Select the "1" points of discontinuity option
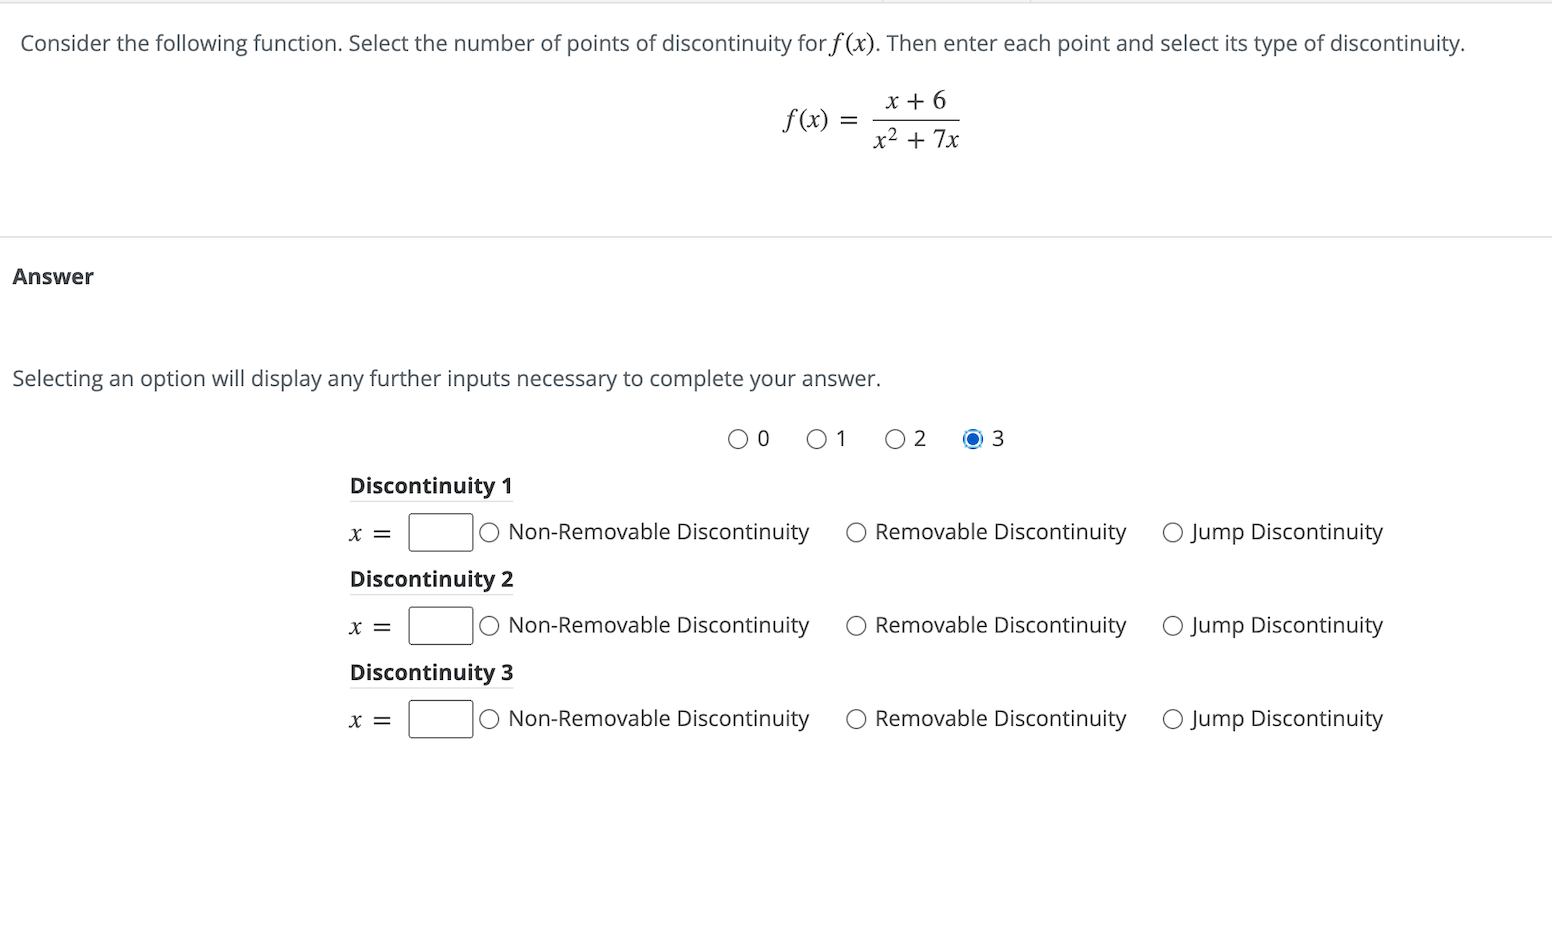Screen dimensions: 1552x948 pyautogui.click(x=816, y=438)
